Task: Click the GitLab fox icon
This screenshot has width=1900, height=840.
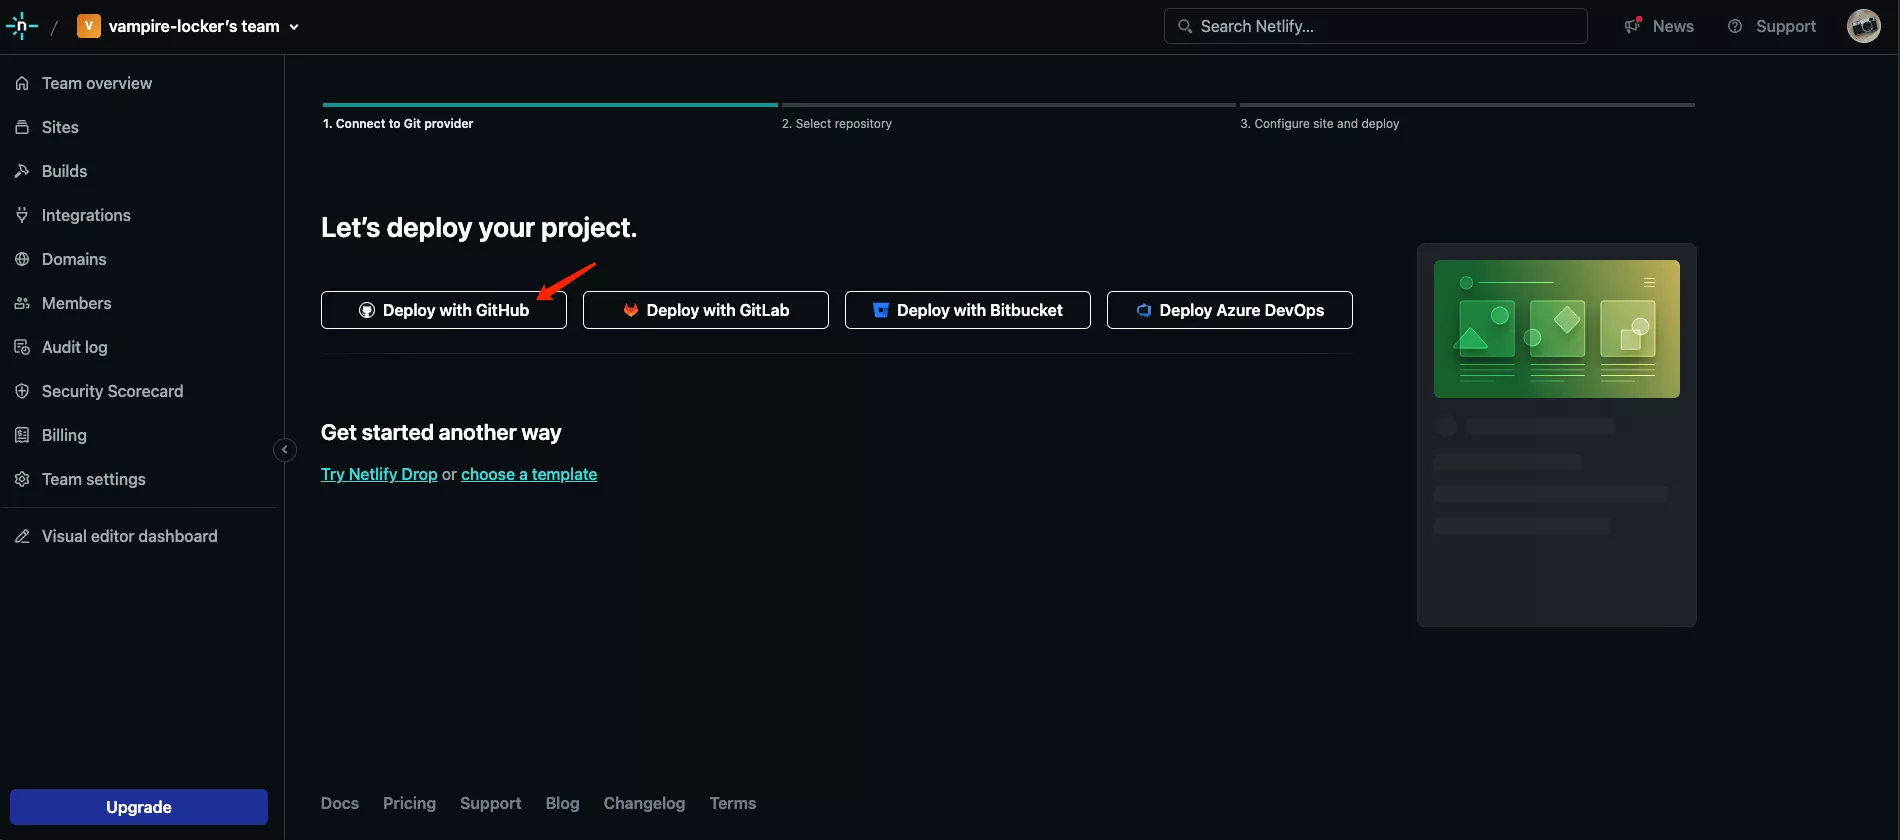Action: pos(631,310)
